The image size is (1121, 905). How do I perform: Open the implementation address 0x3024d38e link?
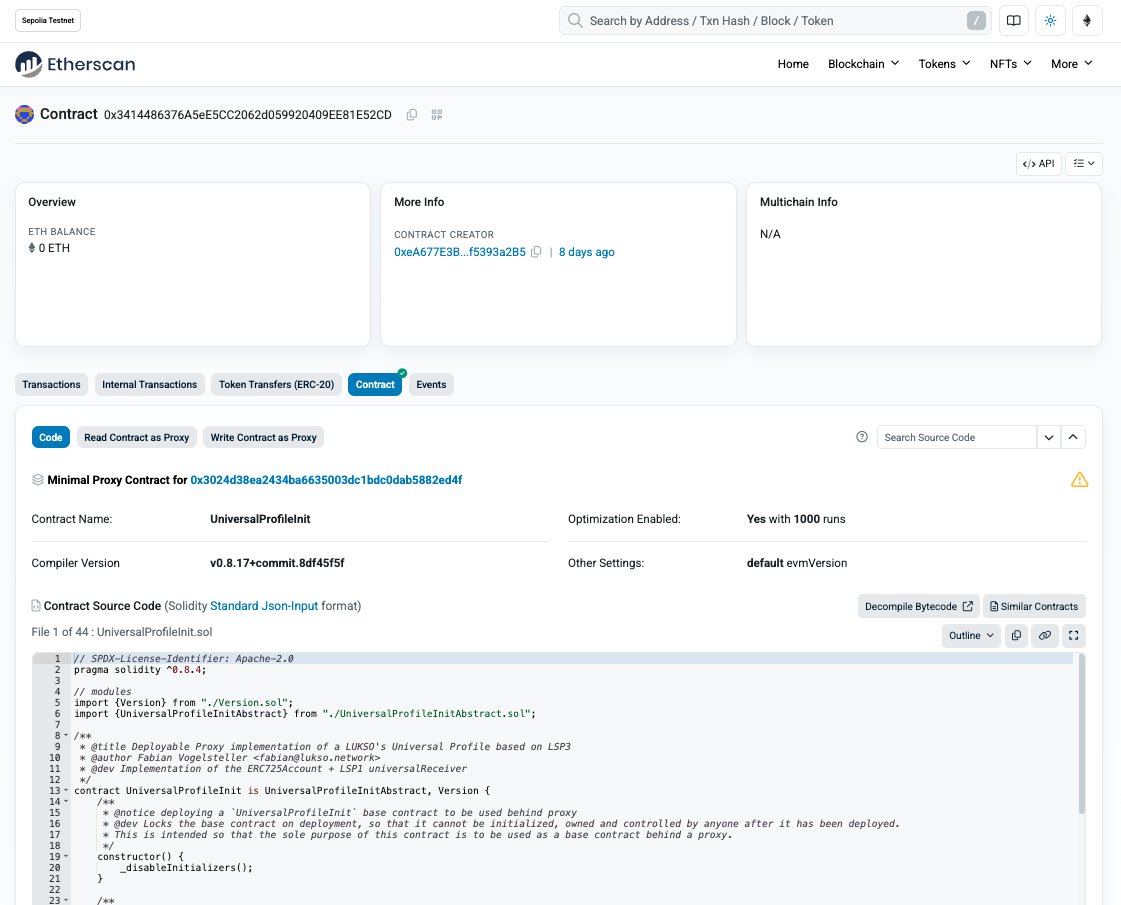[326, 480]
